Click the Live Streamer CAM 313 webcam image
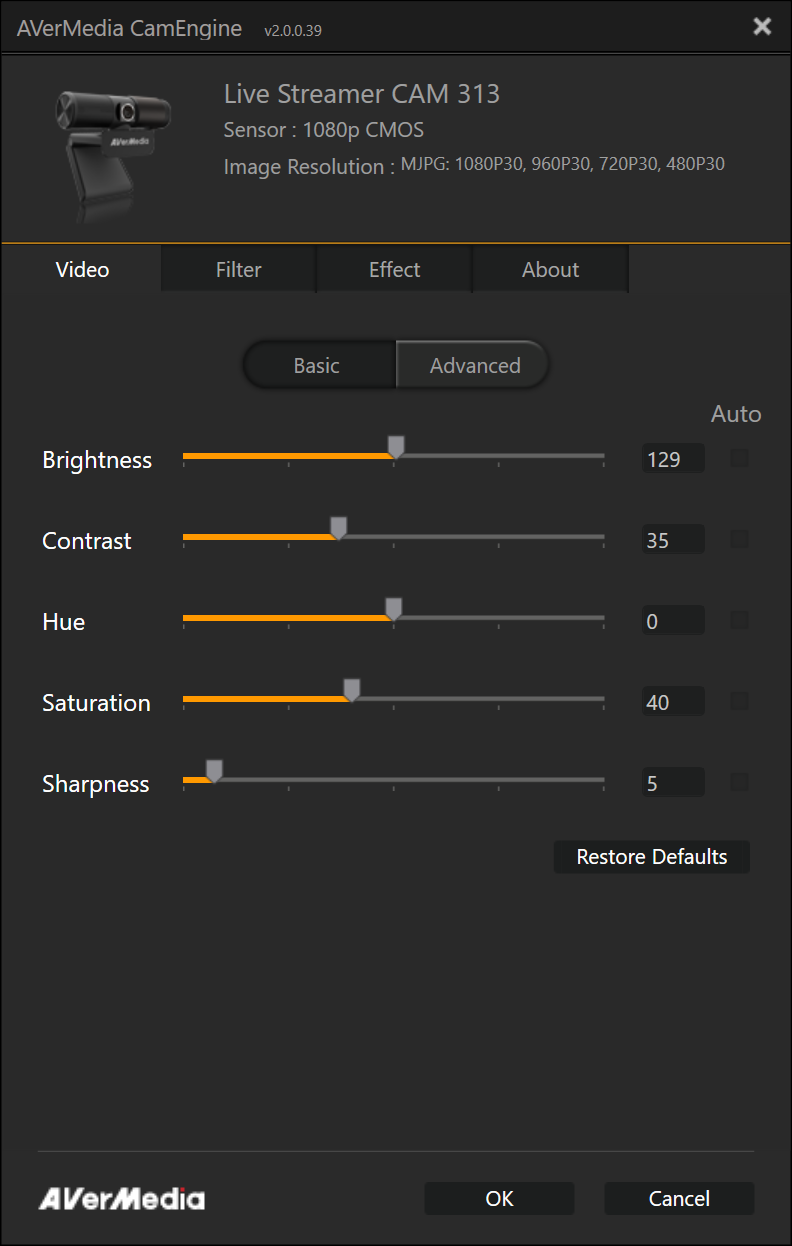The image size is (792, 1246). pos(113,153)
